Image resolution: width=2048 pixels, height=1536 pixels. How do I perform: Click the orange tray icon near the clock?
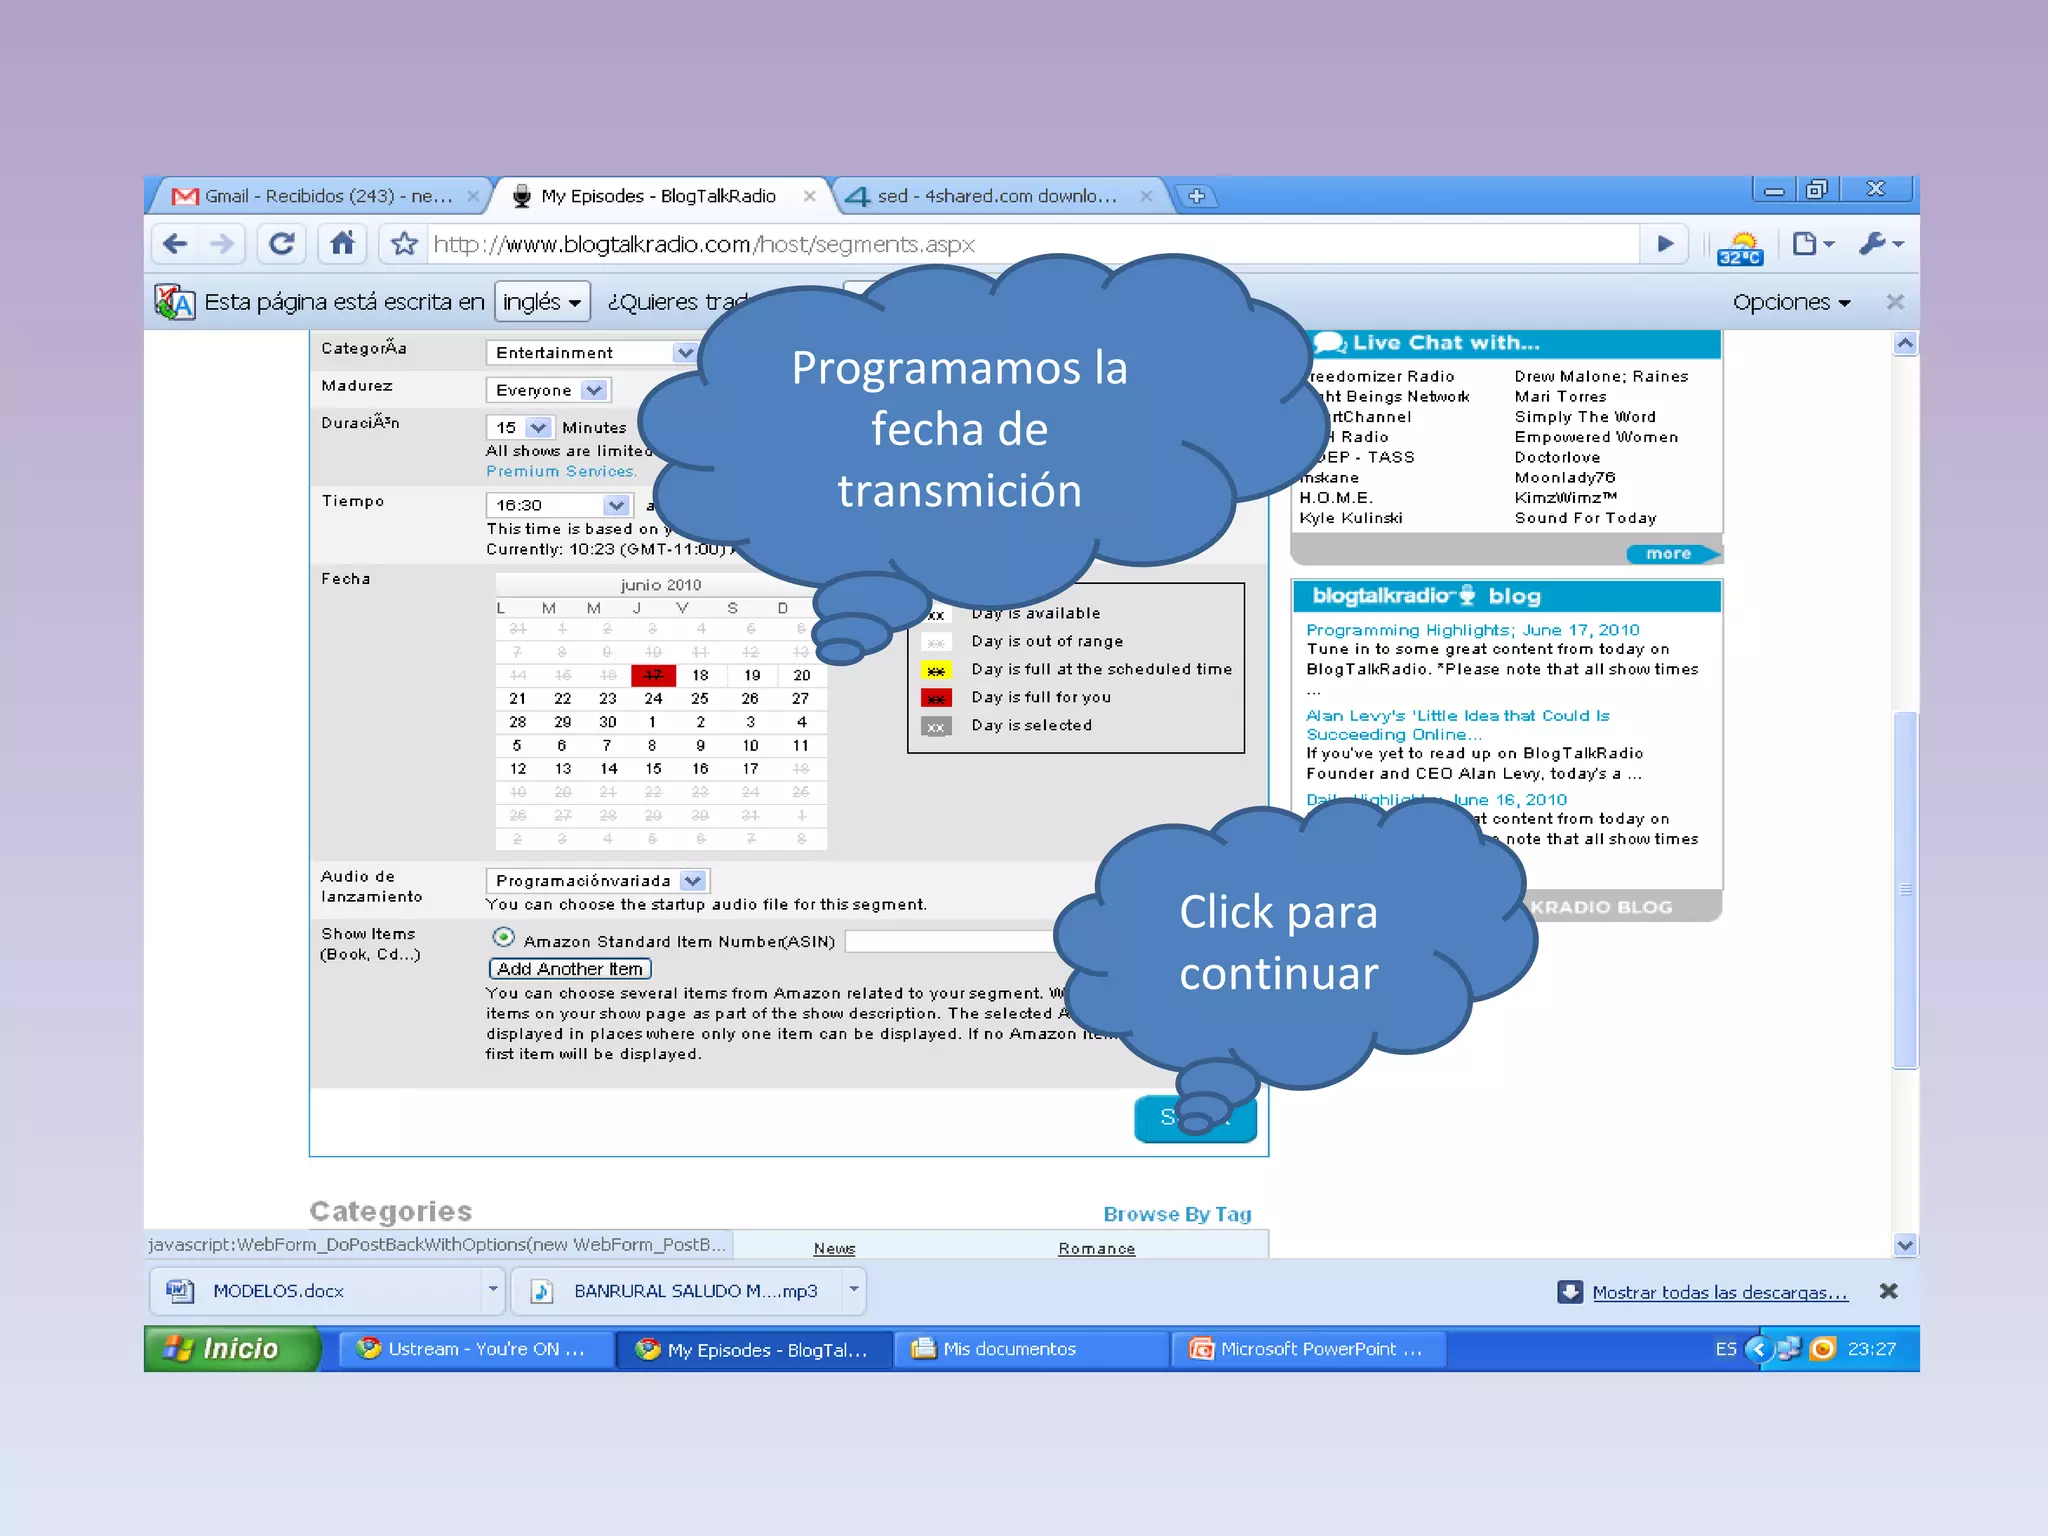[x=1823, y=1349]
